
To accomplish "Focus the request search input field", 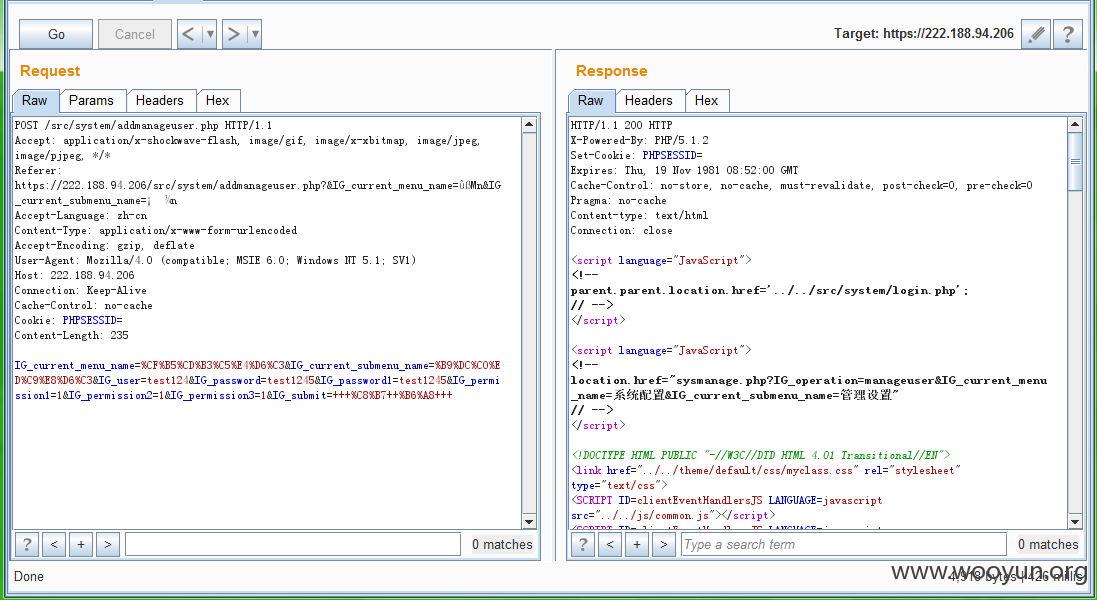I will point(293,544).
